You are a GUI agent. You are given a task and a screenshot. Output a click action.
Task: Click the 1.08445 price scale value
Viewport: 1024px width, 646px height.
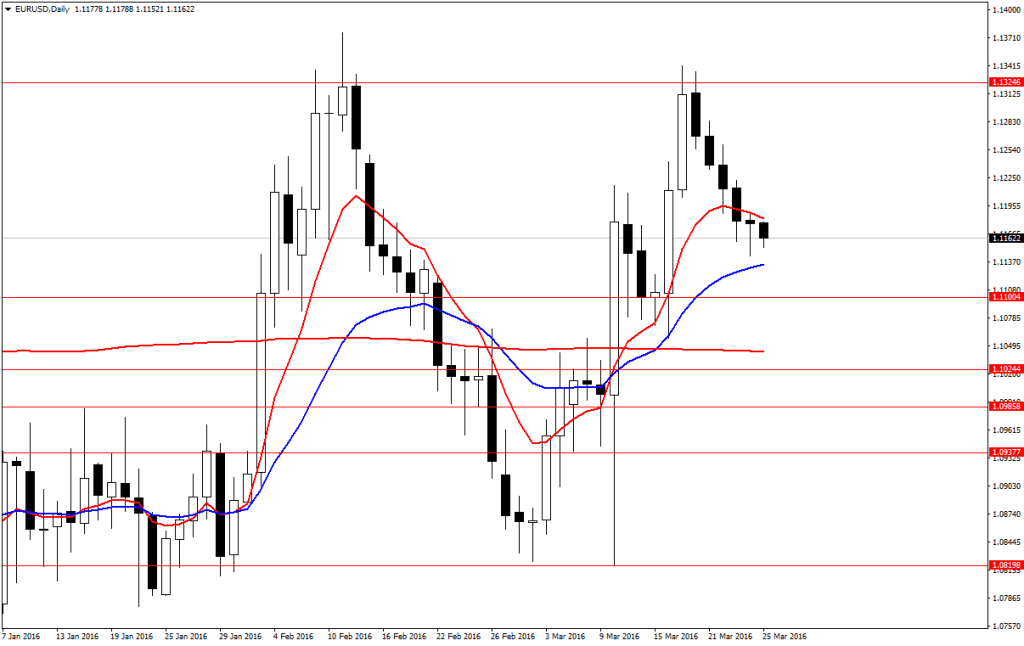pos(1006,542)
